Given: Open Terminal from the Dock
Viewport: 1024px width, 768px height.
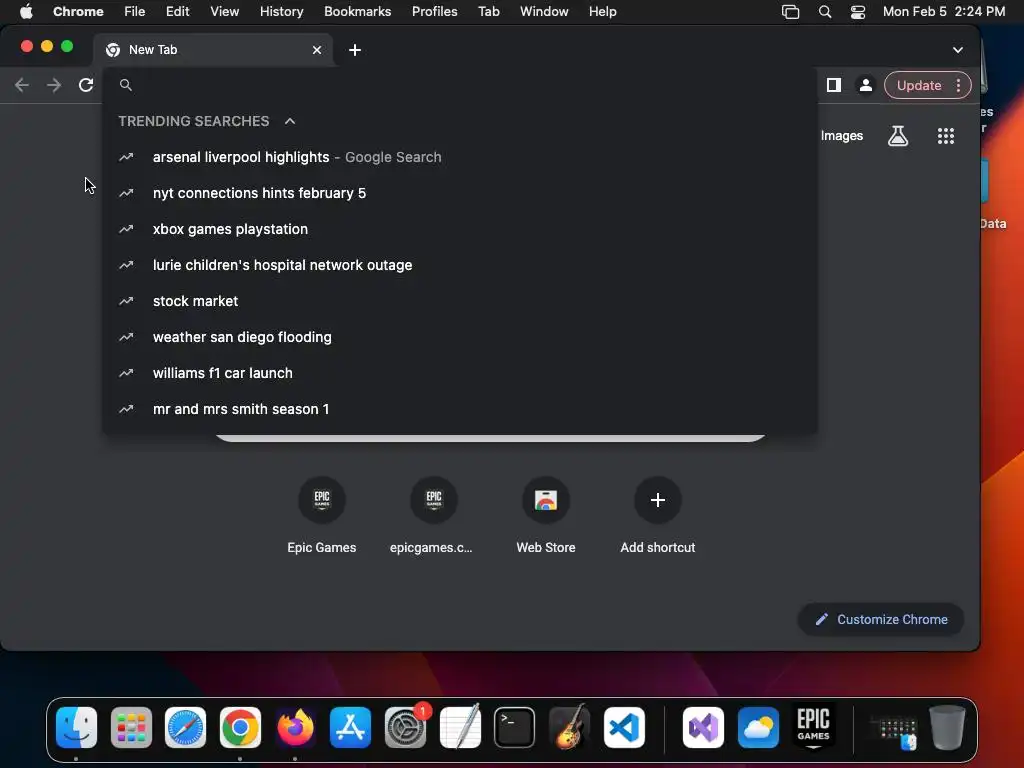Looking at the screenshot, I should pos(515,728).
